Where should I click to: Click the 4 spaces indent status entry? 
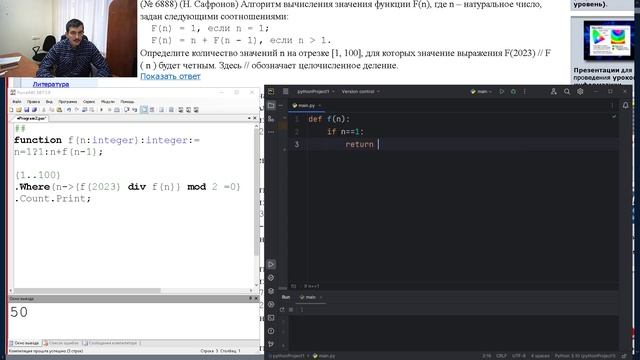click(x=540, y=356)
